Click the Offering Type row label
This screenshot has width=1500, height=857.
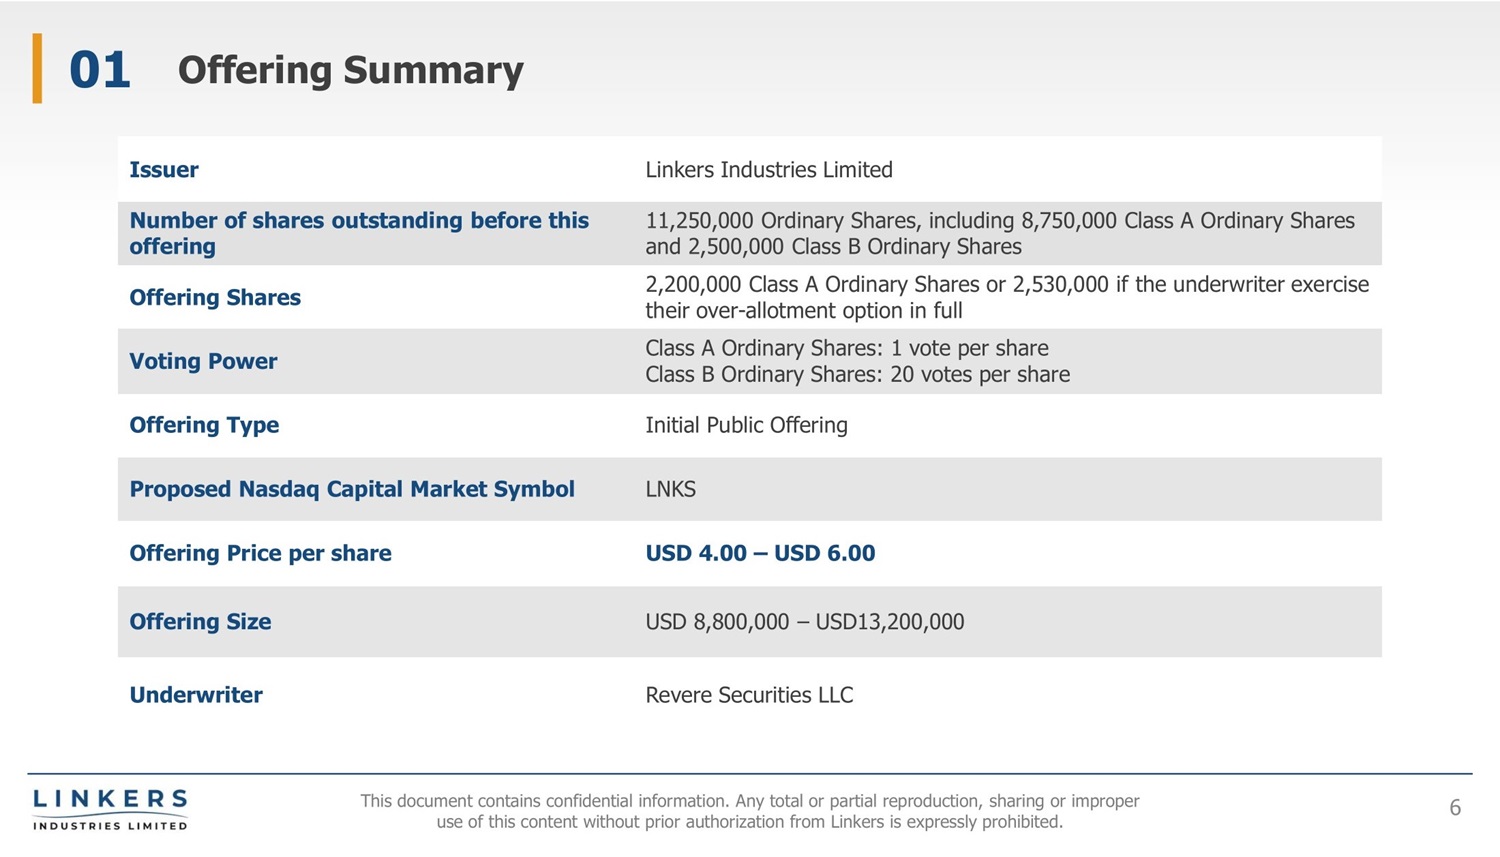204,425
